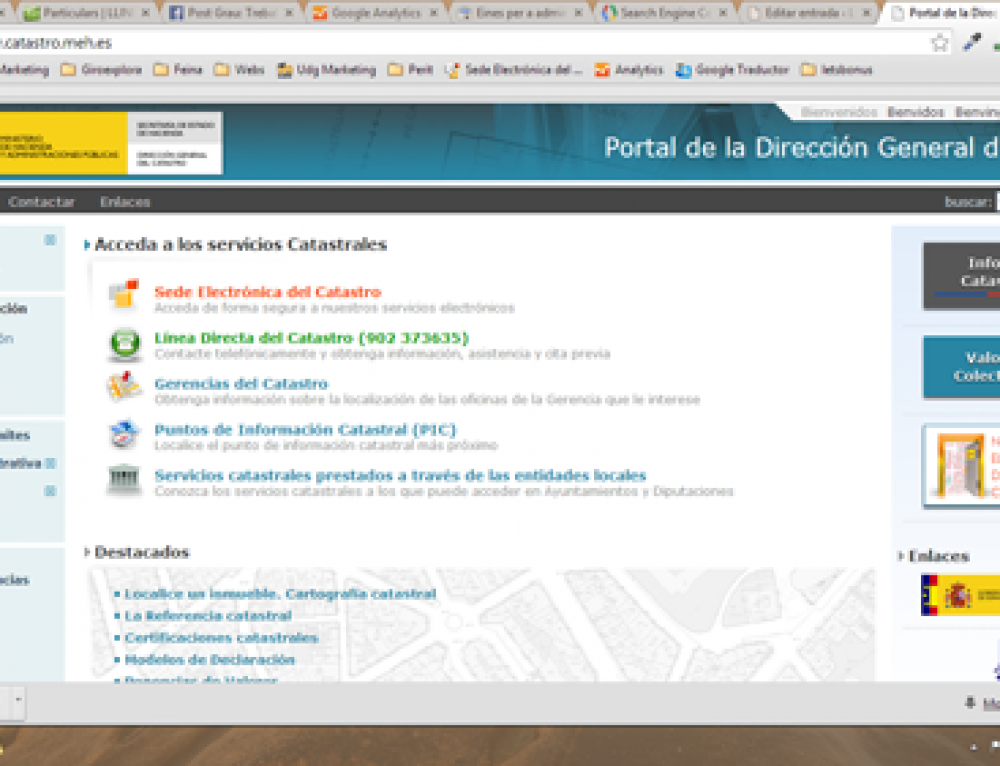Screen dimensions: 1000x766
Task: Open the Enlaces menu item
Action: [125, 202]
